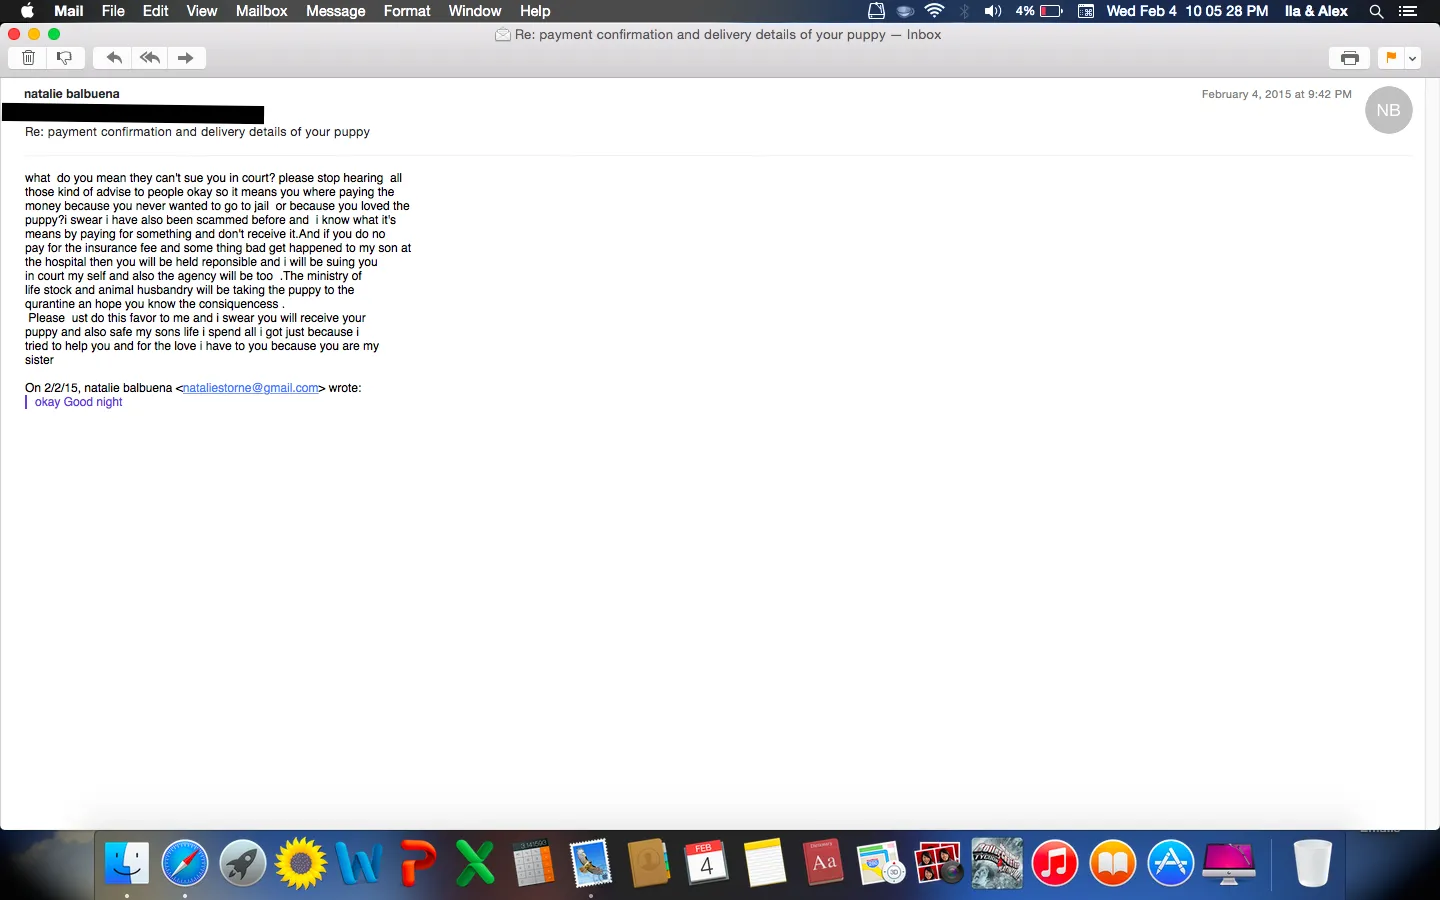
Task: Open the Wi-Fi status menu
Action: click(934, 11)
